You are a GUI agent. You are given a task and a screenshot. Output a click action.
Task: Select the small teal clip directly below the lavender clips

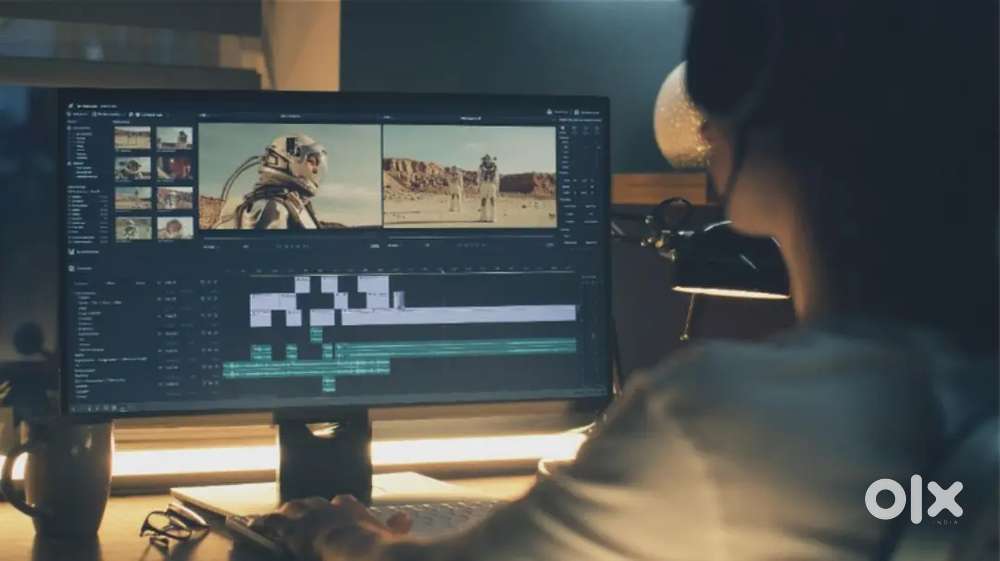tap(316, 334)
